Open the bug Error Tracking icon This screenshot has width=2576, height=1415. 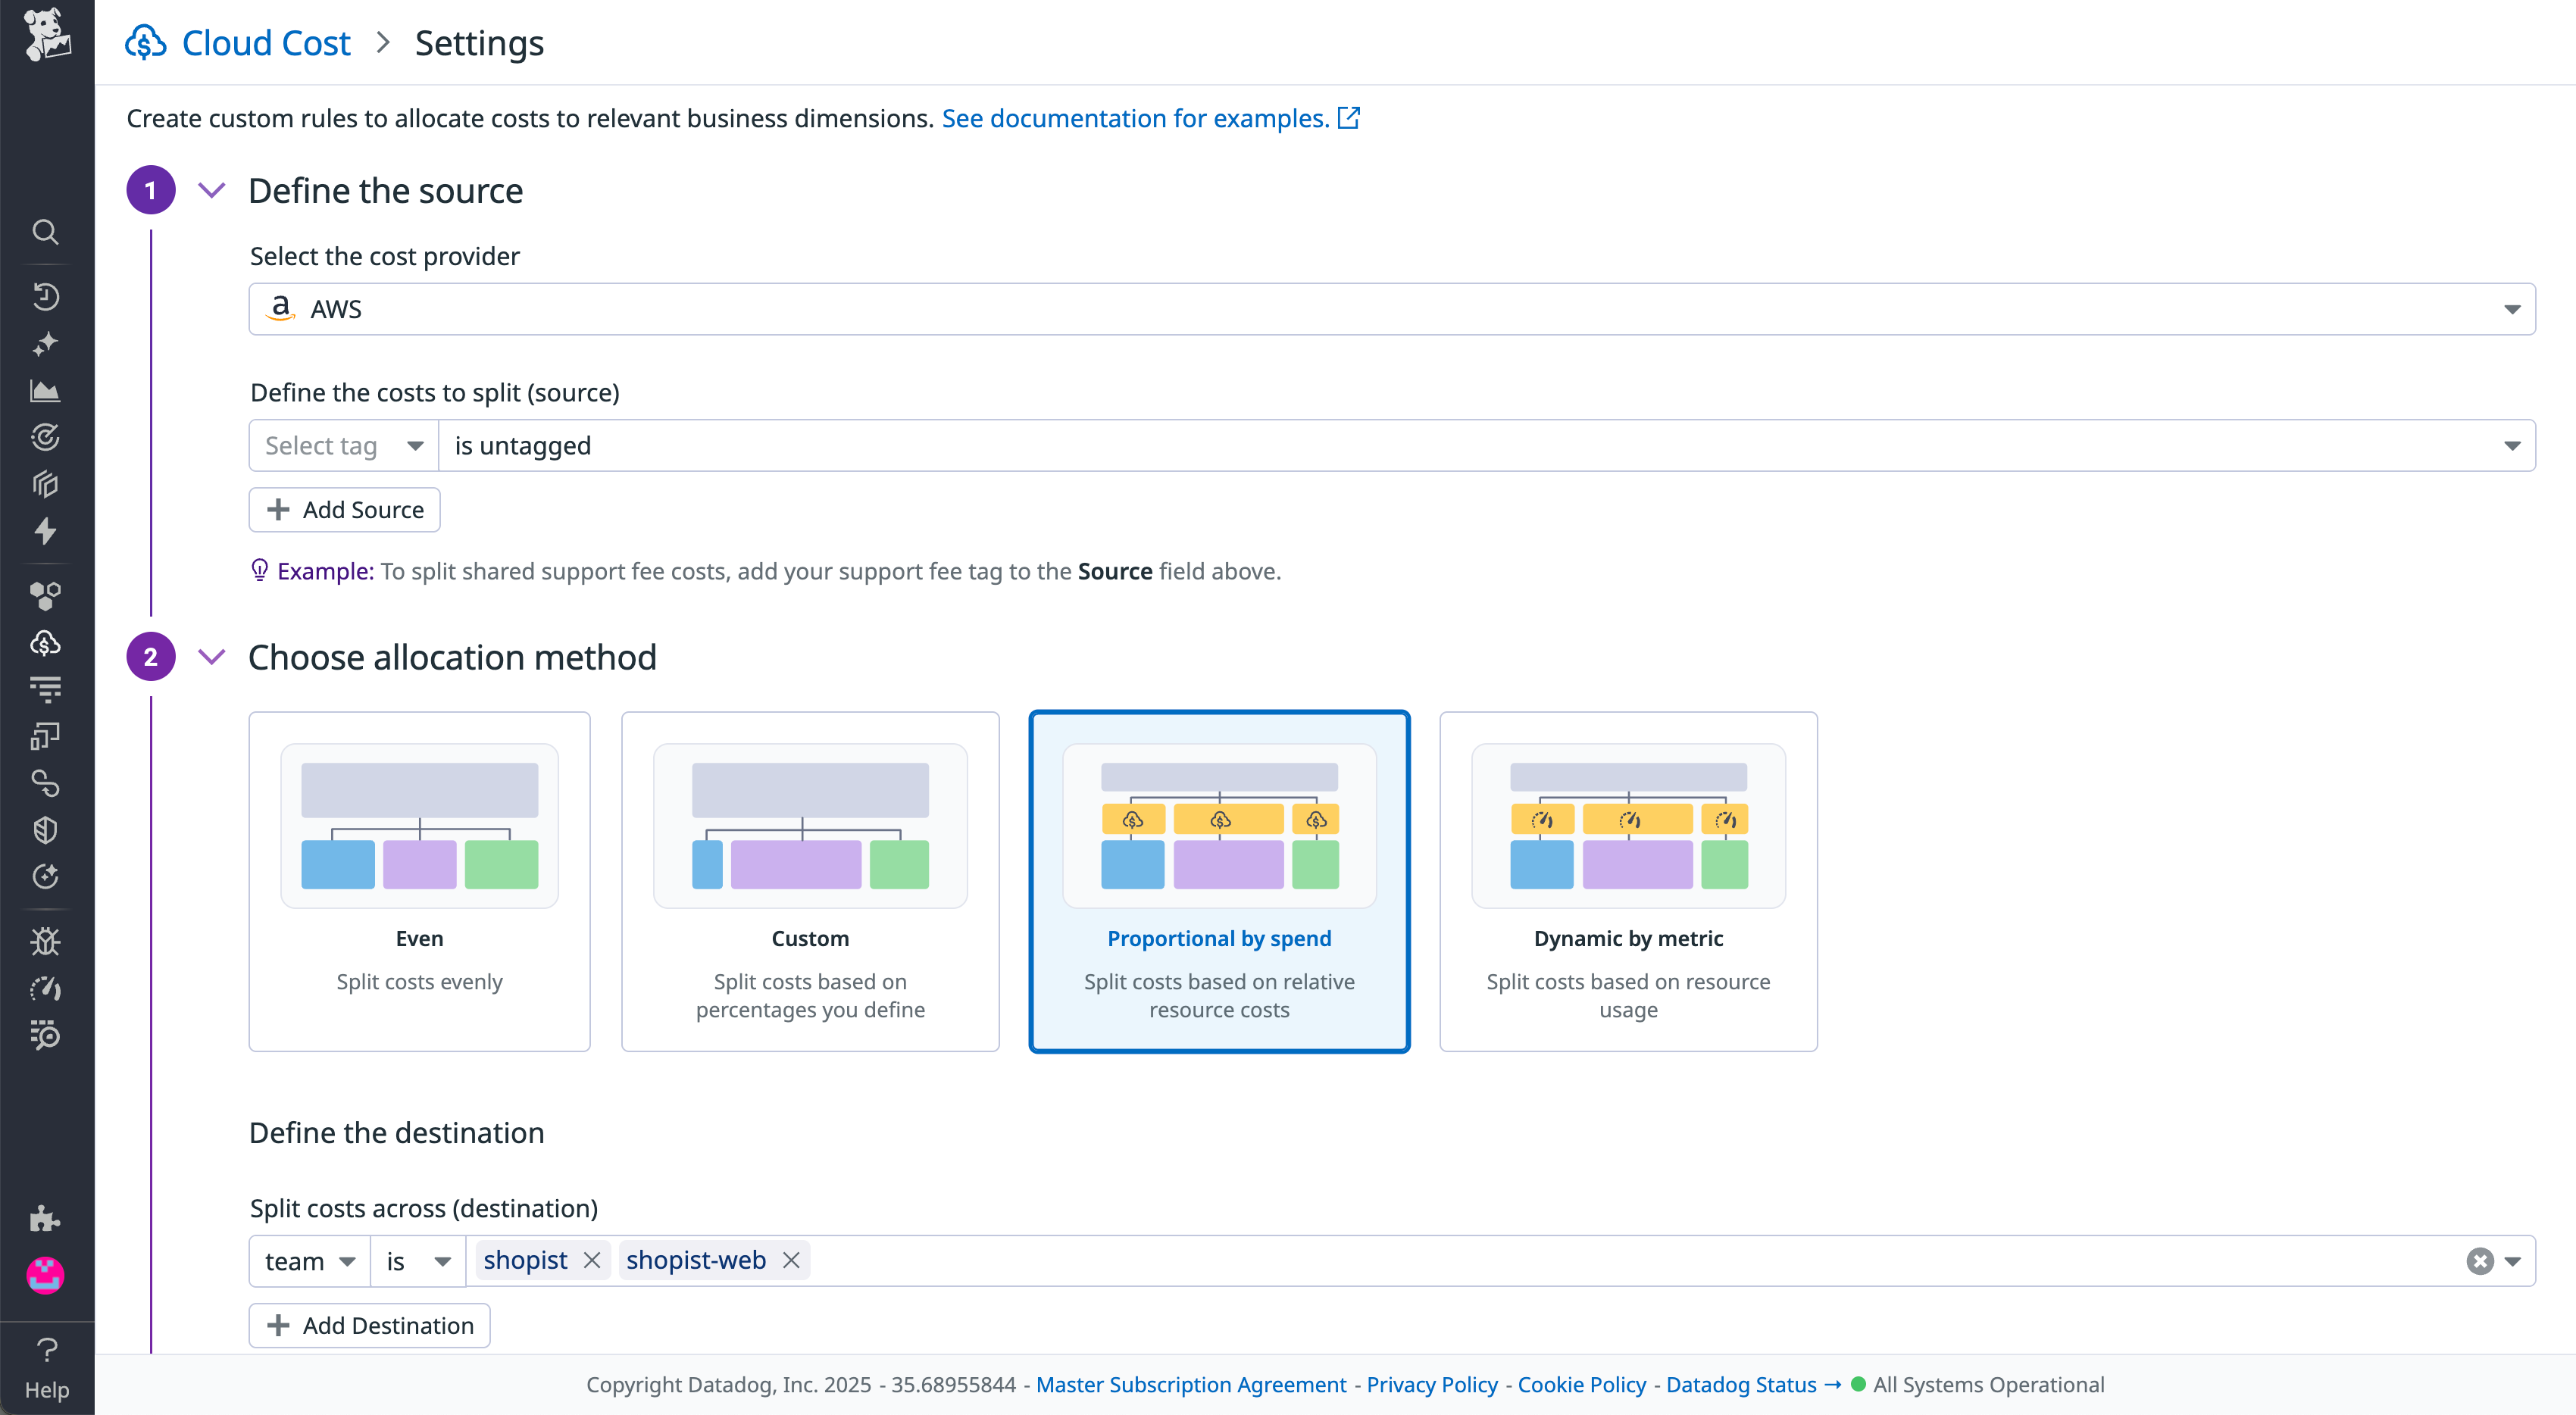46,940
